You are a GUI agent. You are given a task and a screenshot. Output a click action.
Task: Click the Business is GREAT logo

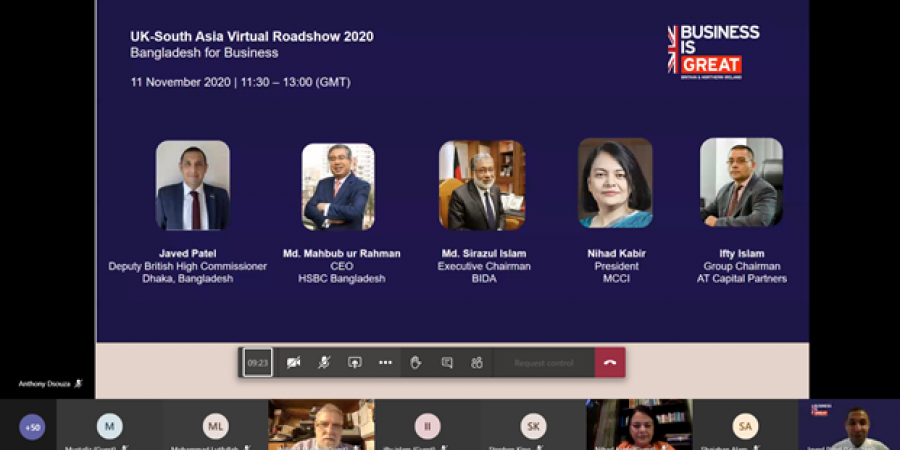click(713, 52)
